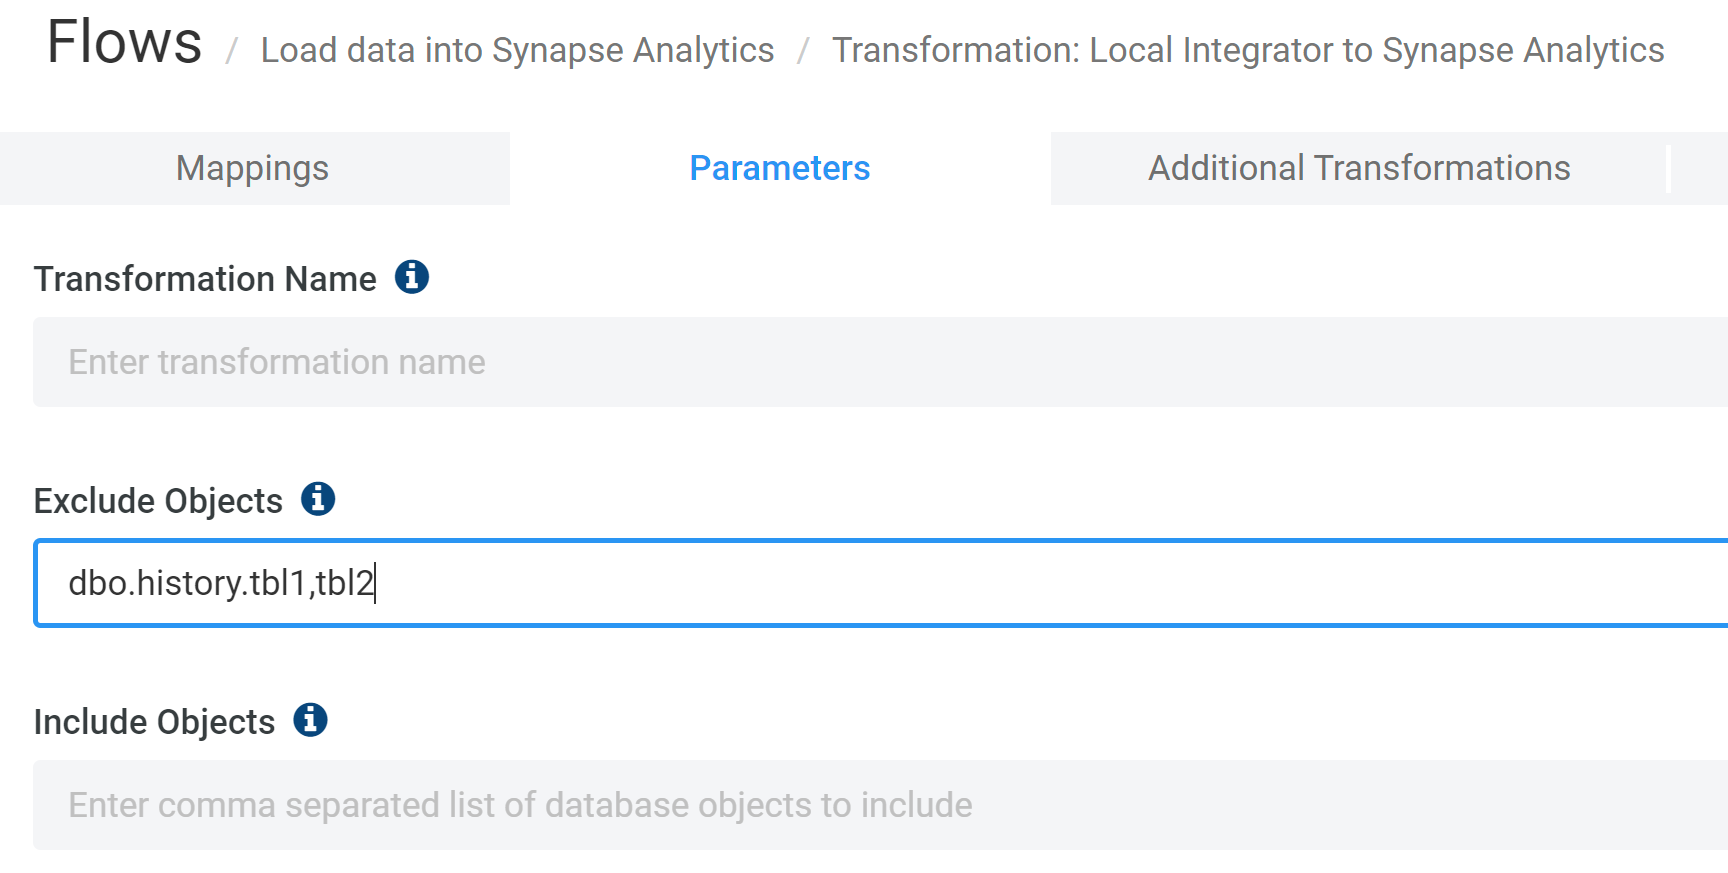Focus the Transformation Name input field
Screen dimensions: 1728x873
point(880,362)
